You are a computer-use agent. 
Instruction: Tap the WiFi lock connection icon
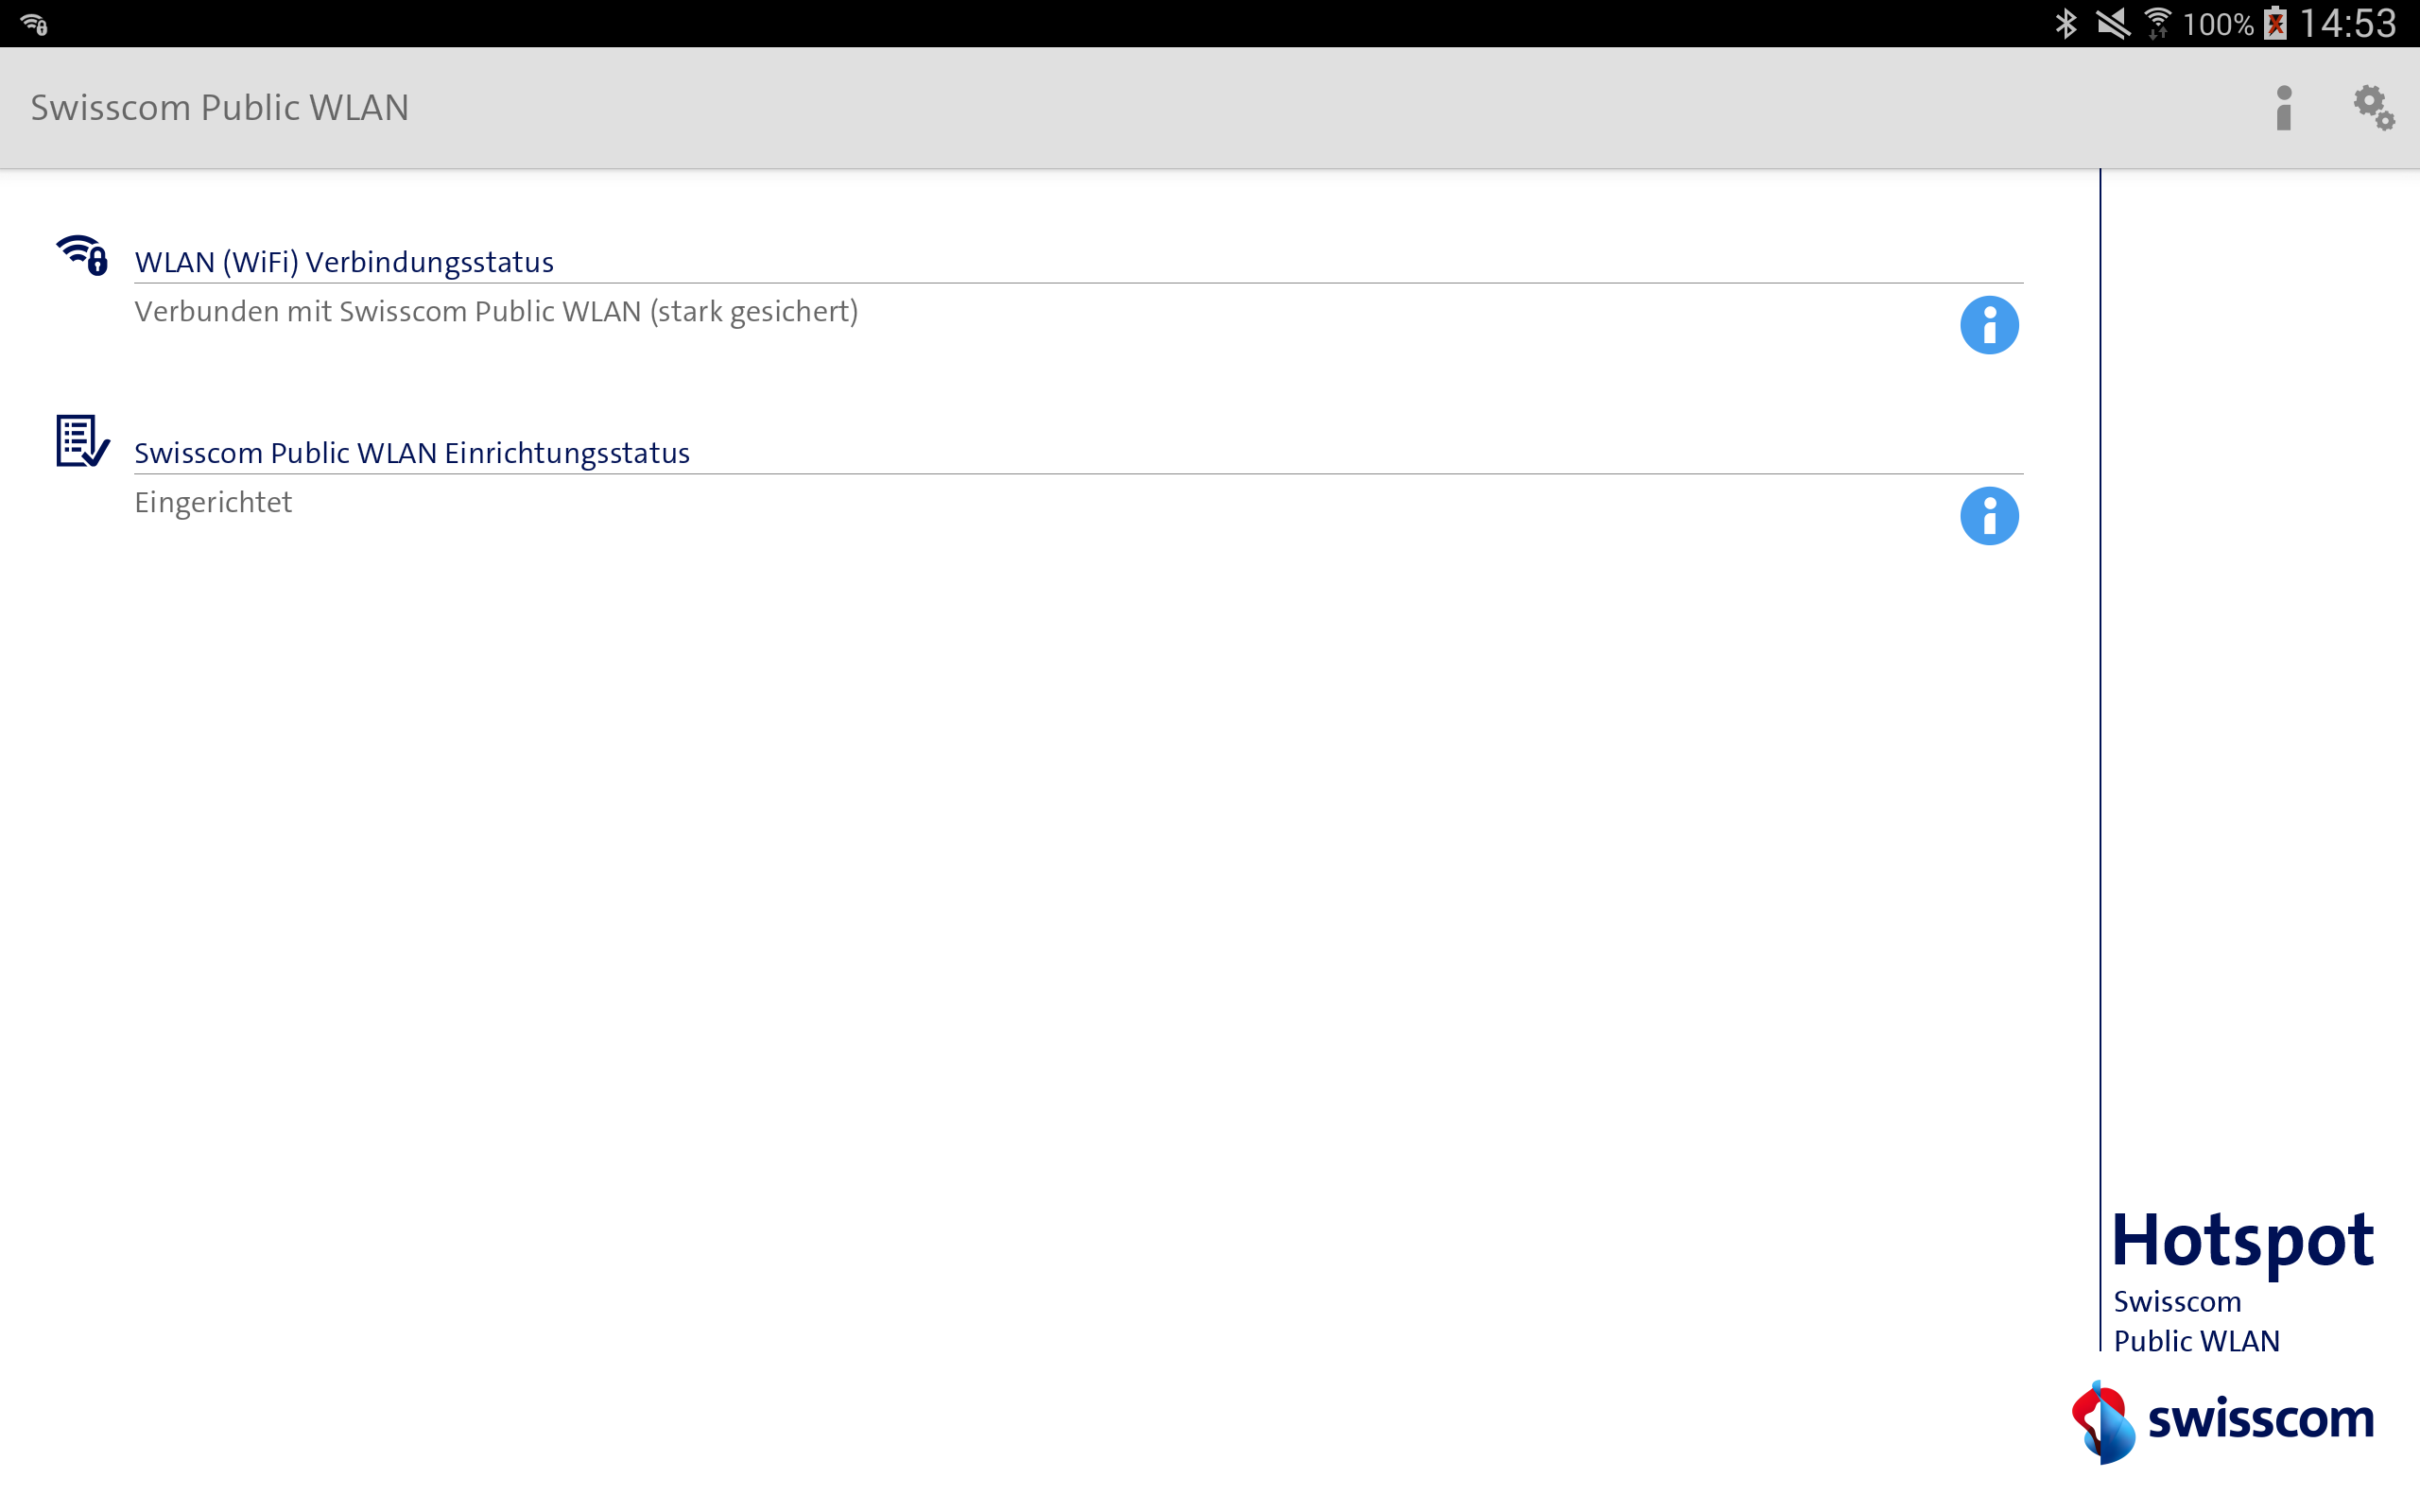pos(82,255)
